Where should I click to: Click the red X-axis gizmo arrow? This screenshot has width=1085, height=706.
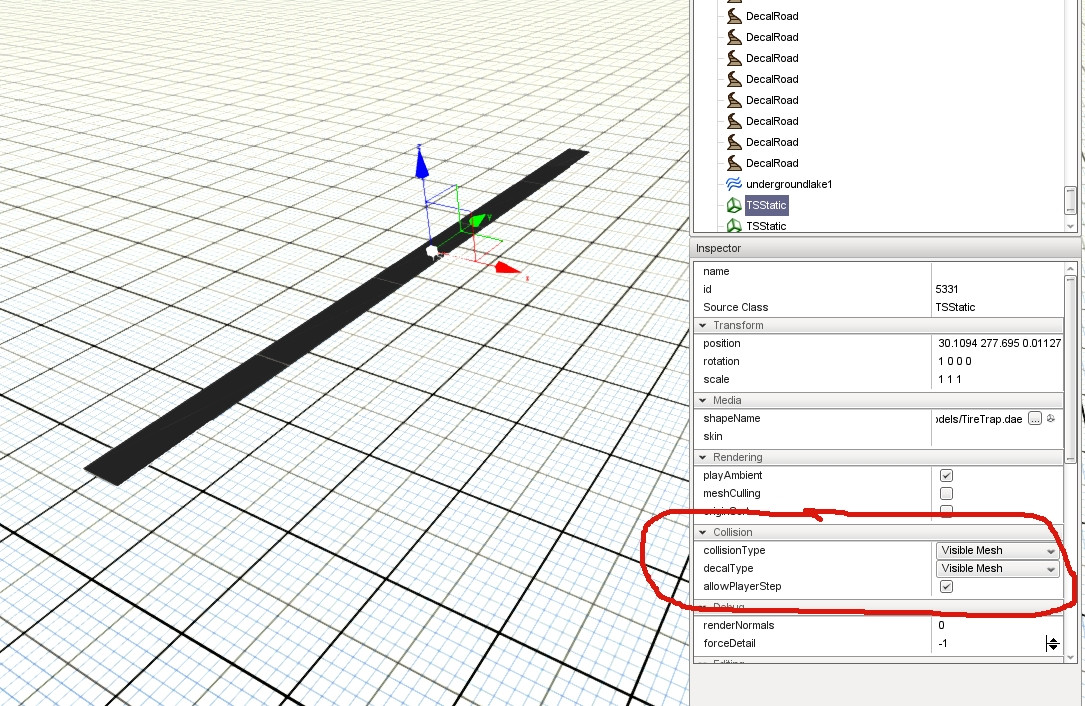pyautogui.click(x=507, y=267)
